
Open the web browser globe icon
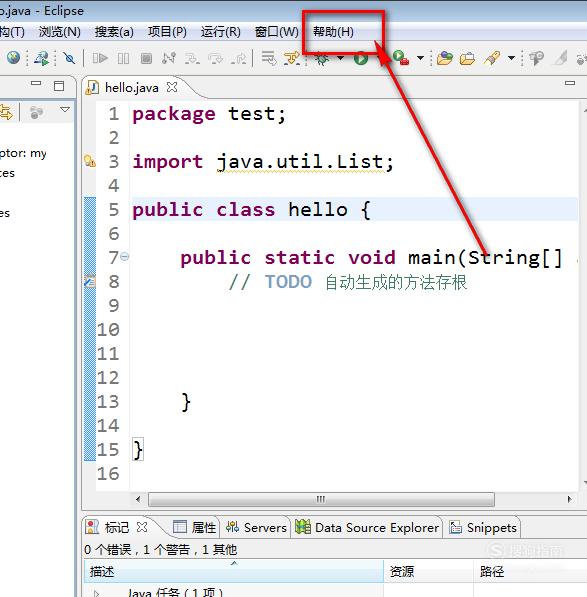[13, 57]
